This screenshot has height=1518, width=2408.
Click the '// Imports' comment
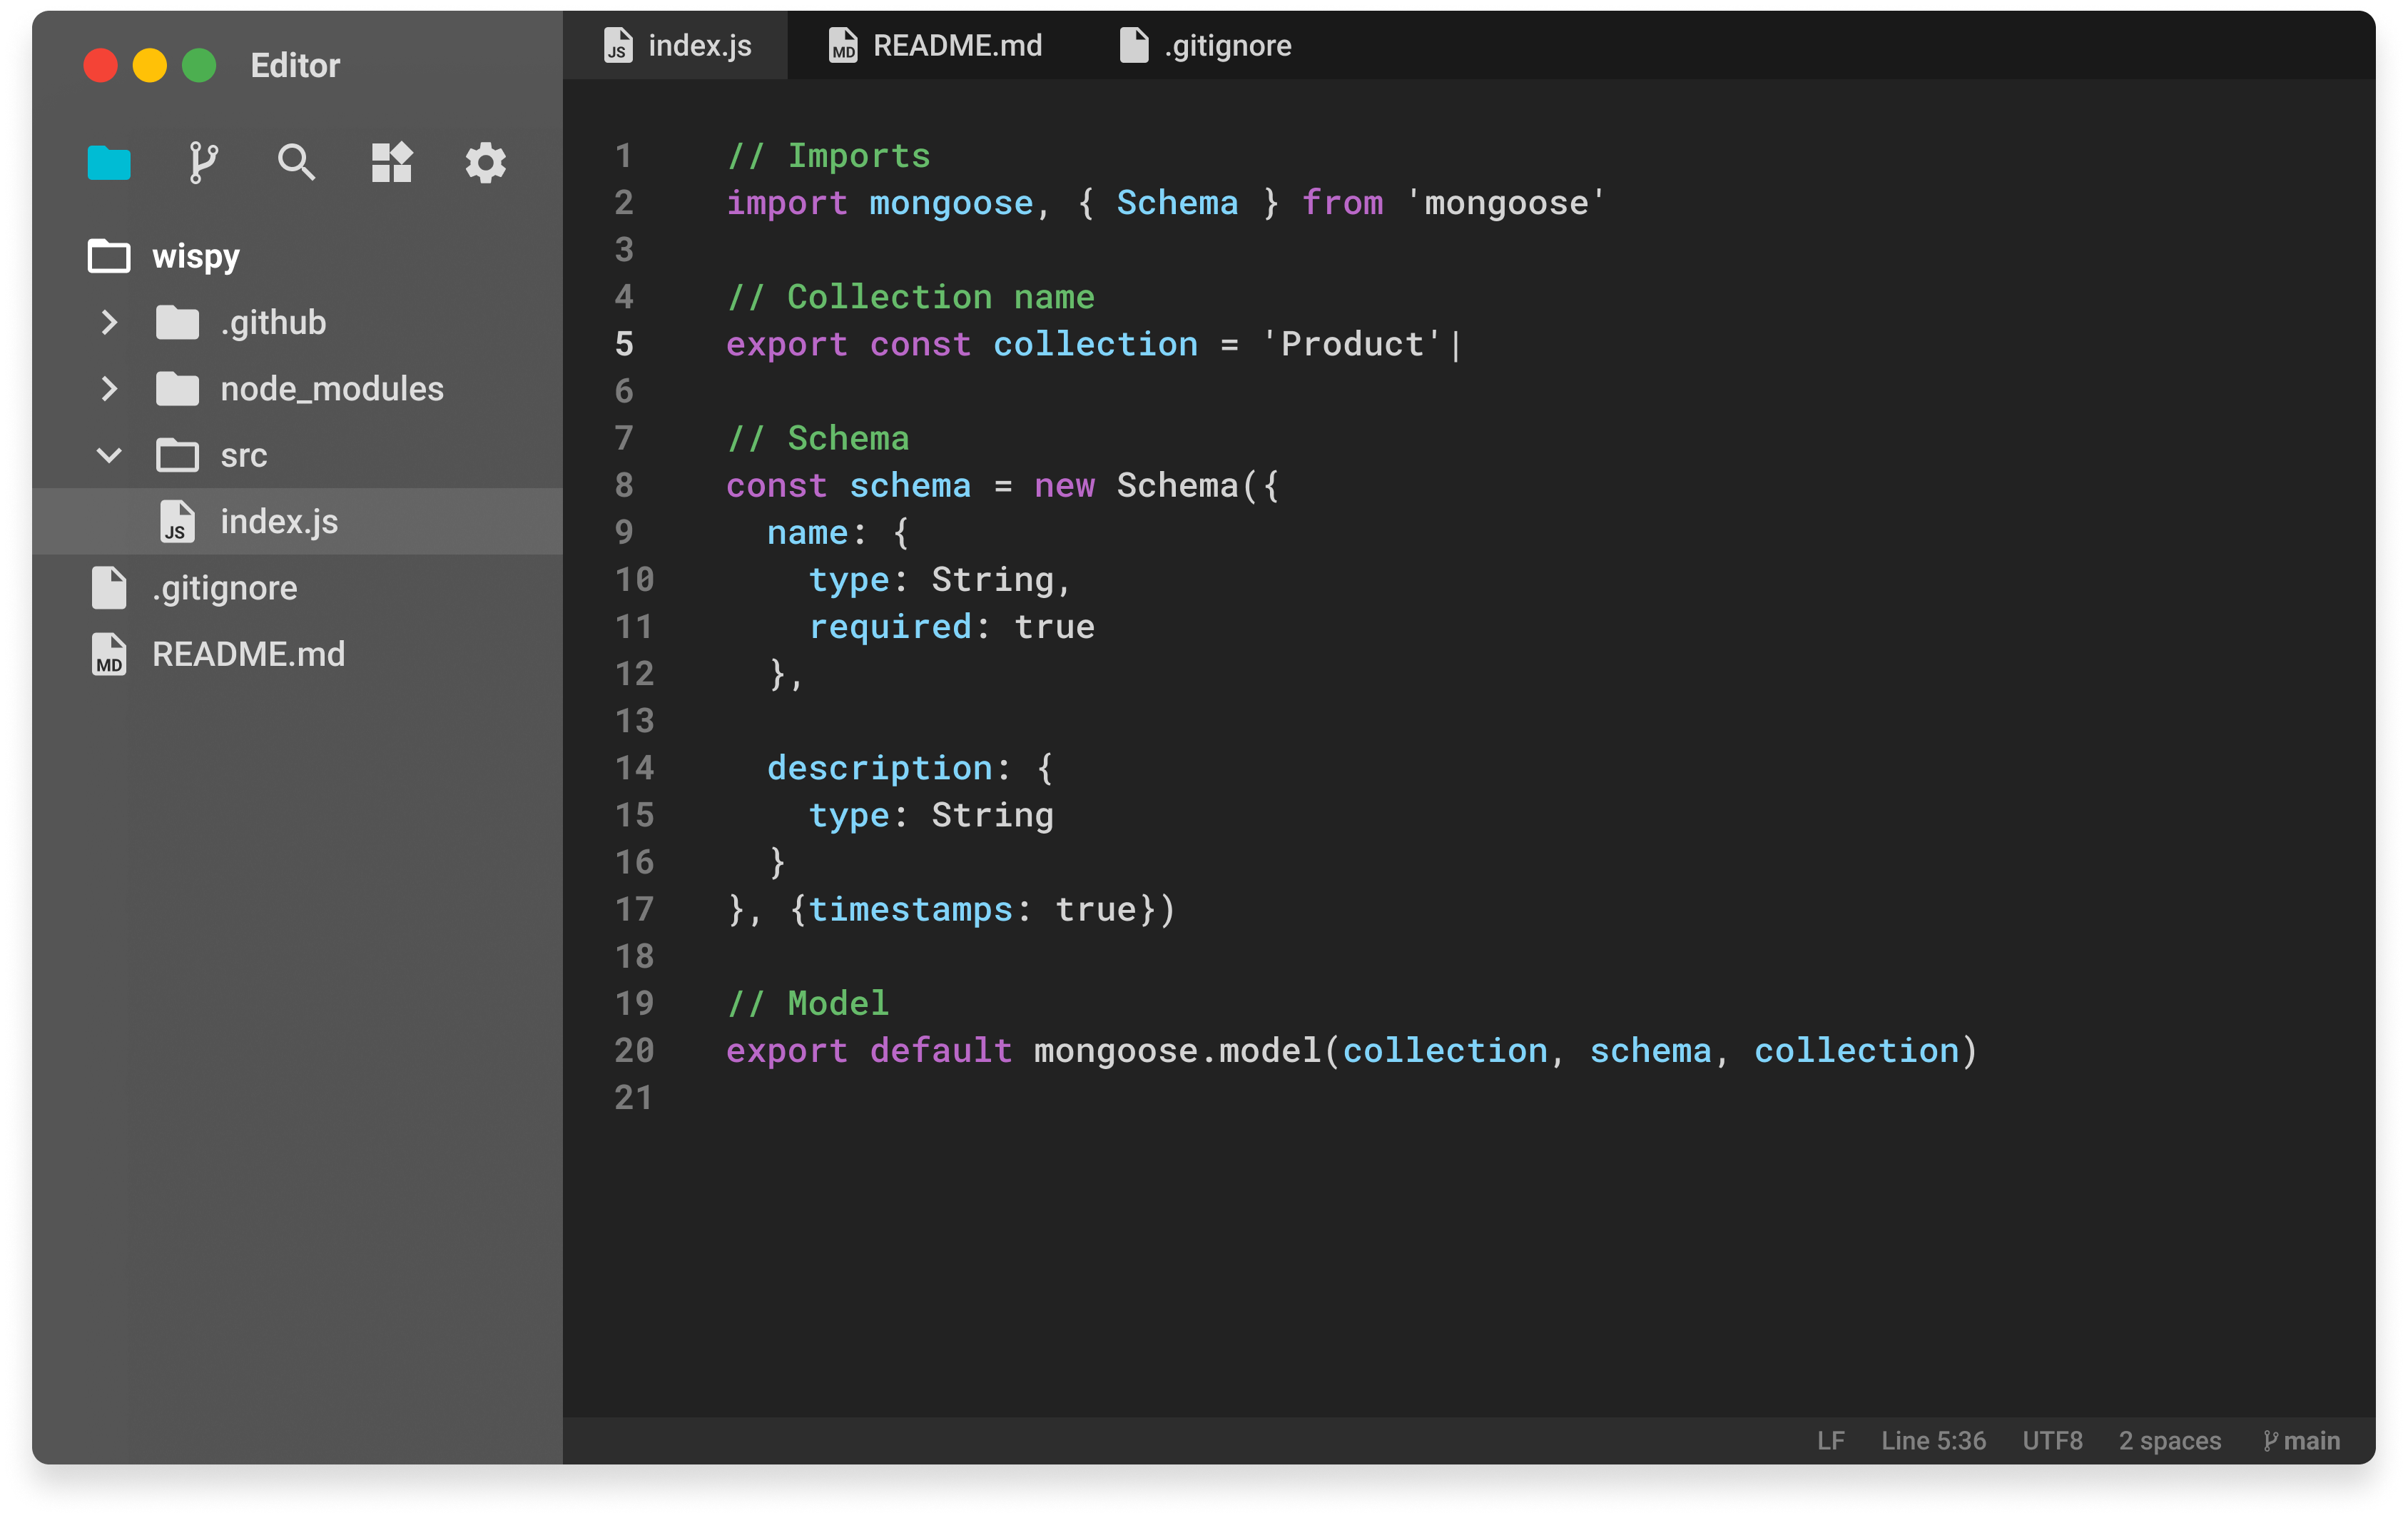pyautogui.click(x=828, y=156)
